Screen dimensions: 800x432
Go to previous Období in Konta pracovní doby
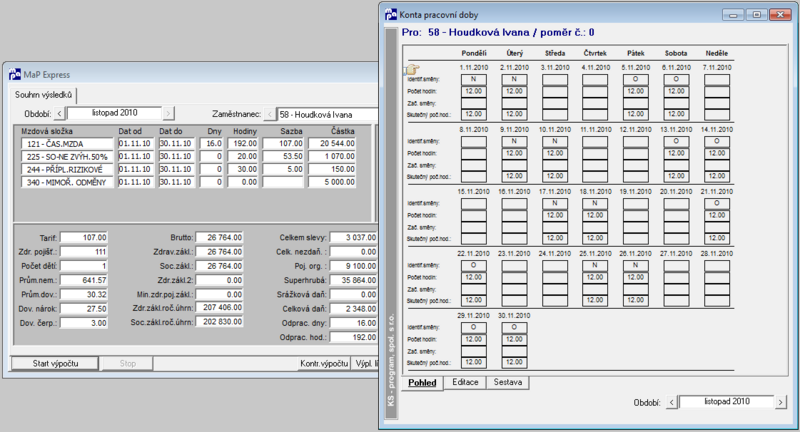(672, 402)
